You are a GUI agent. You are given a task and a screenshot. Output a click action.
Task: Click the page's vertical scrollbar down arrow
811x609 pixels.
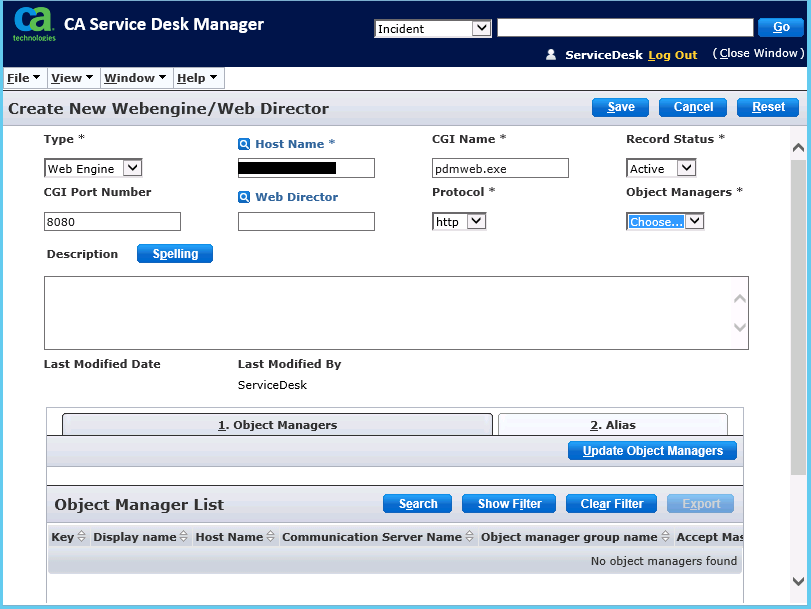798,581
